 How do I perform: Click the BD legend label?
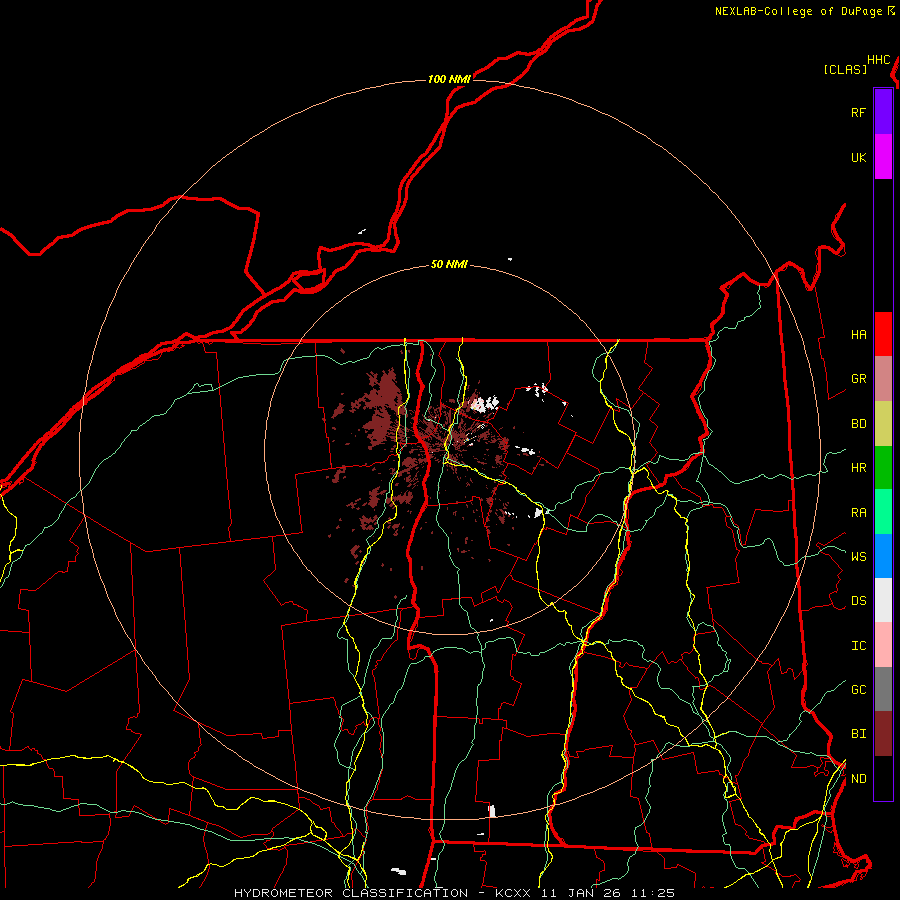click(858, 424)
